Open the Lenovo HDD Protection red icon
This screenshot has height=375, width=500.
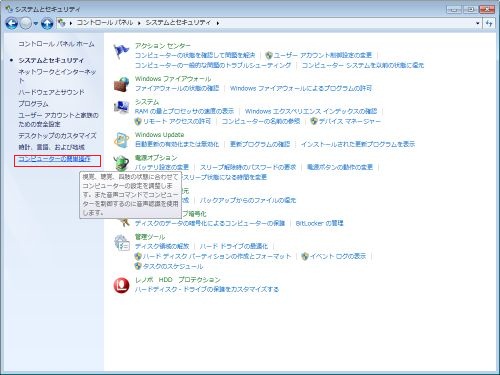[x=121, y=285]
